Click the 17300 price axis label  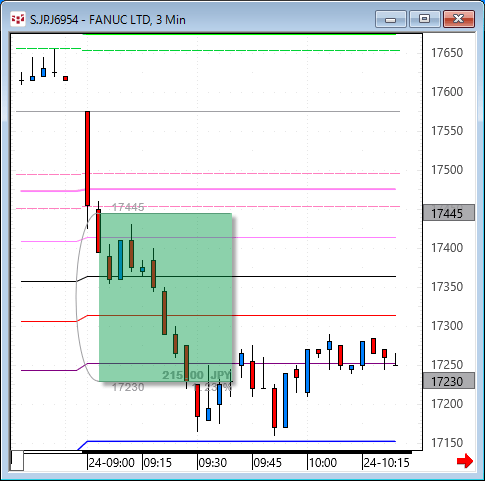tap(447, 326)
